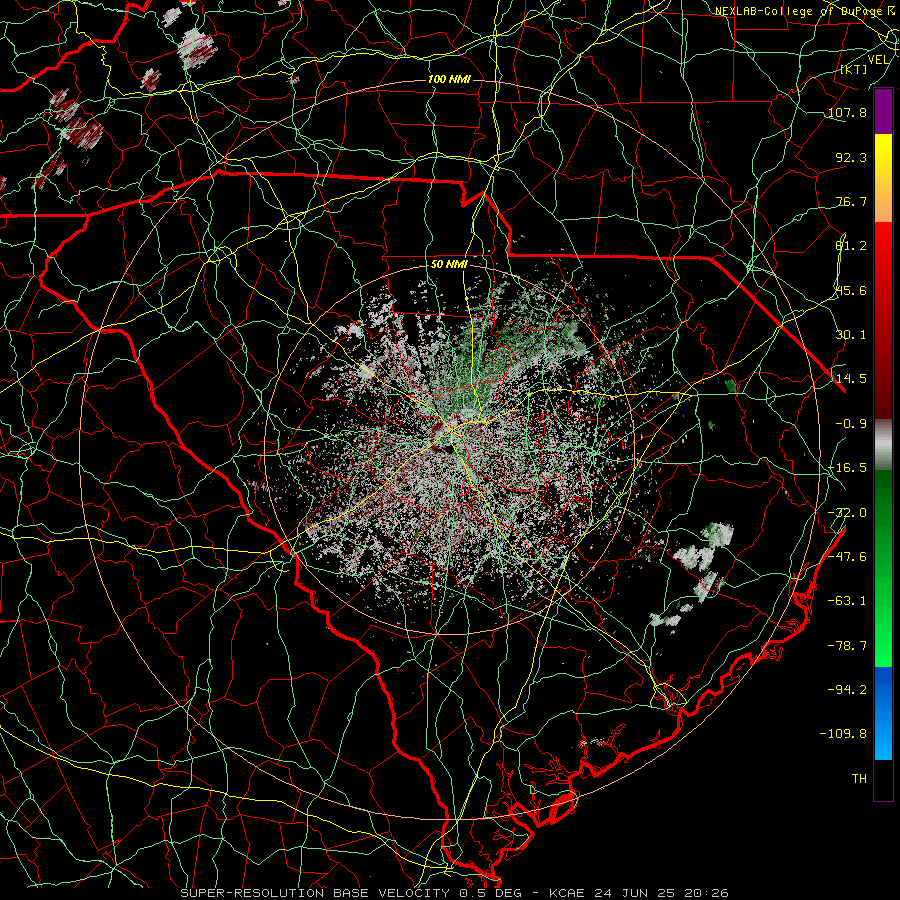900x900 pixels.
Task: Click the -78.7 legend value
Action: point(847,646)
